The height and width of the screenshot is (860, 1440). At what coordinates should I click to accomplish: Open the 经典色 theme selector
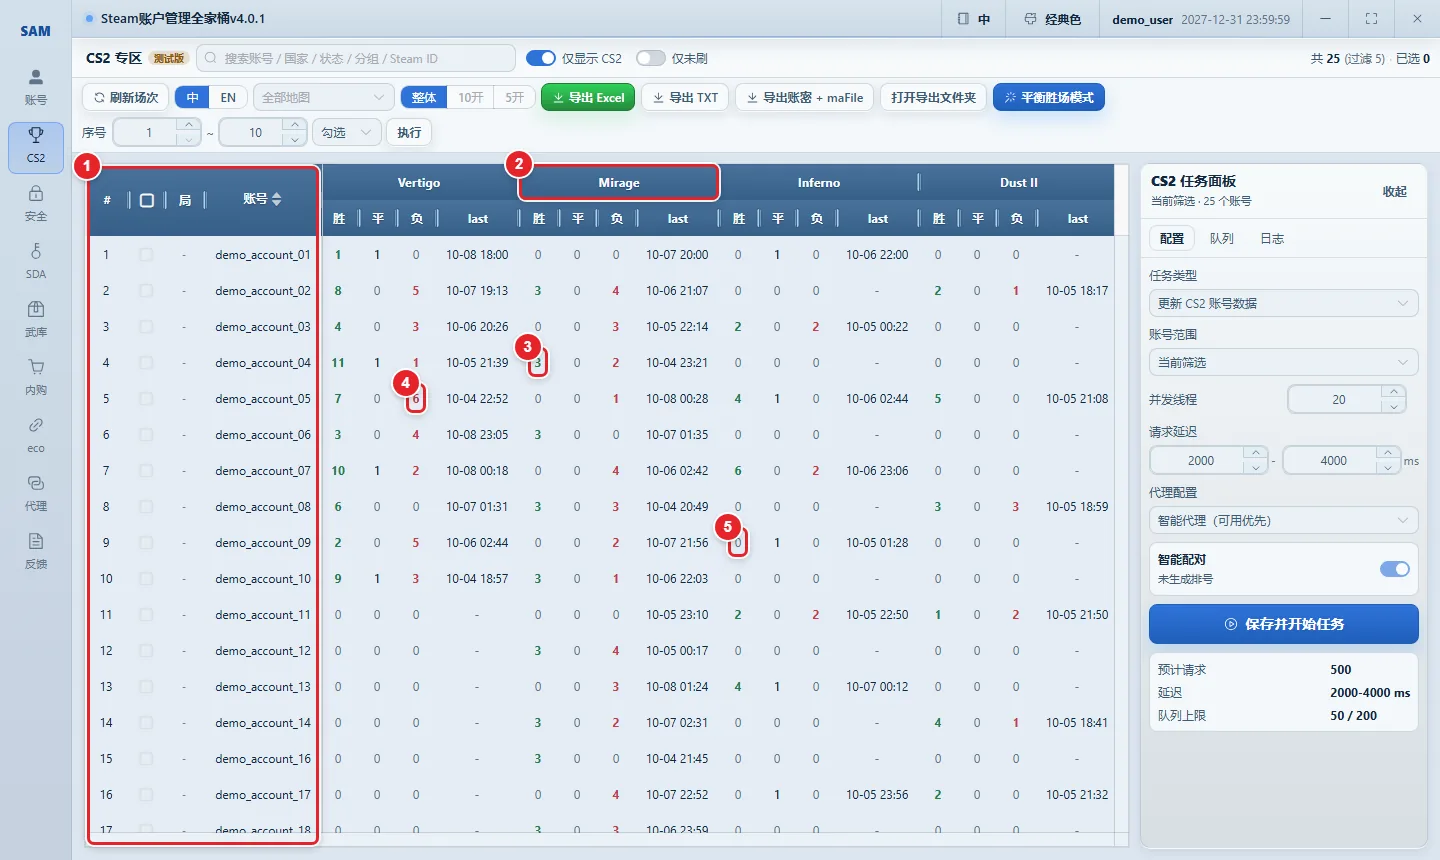[1053, 19]
